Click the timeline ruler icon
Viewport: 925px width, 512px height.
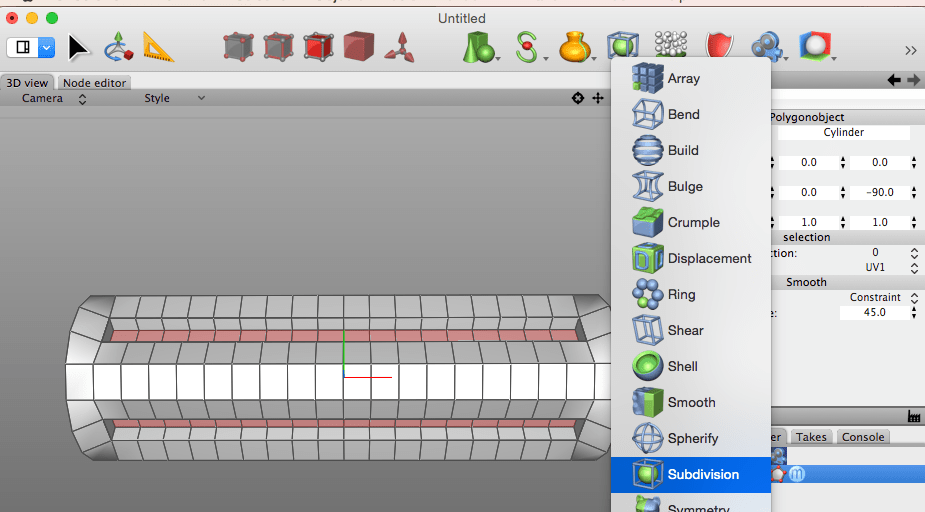[x=914, y=417]
